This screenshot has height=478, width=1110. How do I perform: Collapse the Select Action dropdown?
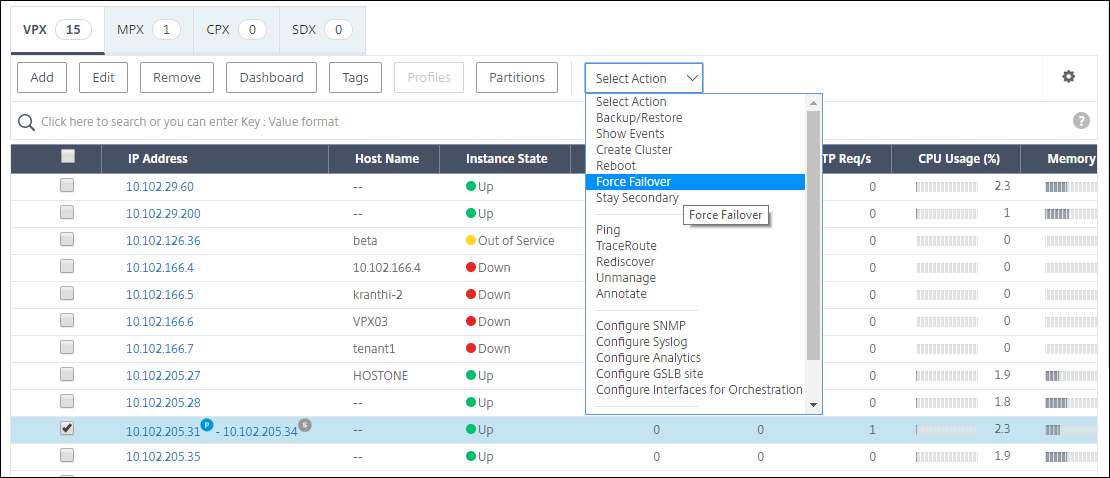pyautogui.click(x=643, y=78)
